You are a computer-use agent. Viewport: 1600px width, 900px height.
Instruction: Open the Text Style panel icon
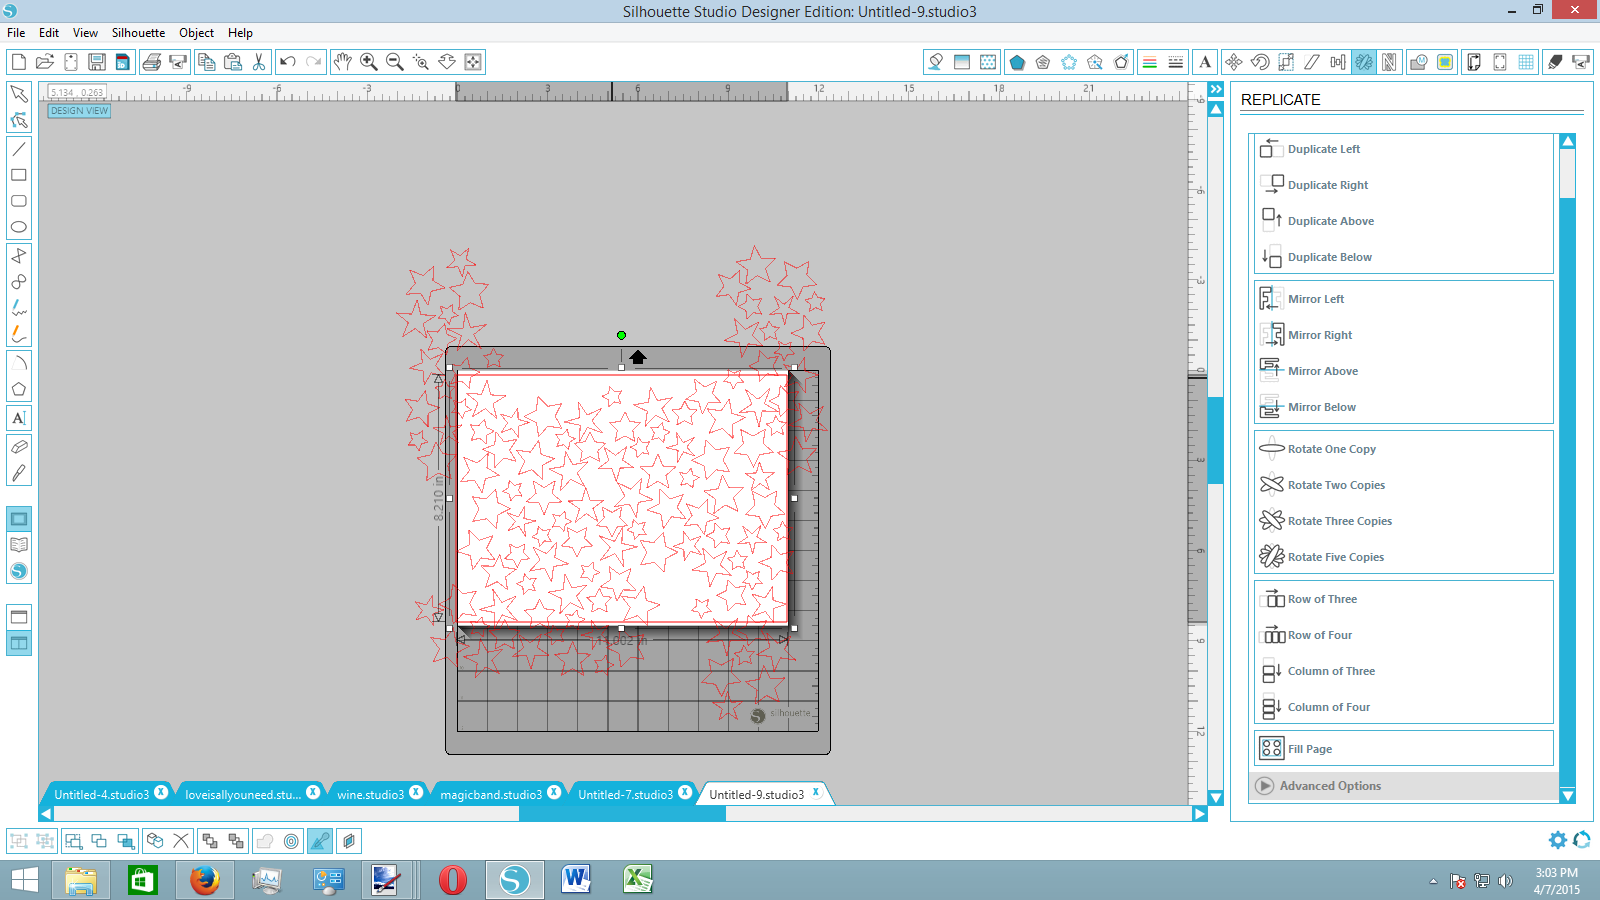click(x=1205, y=62)
